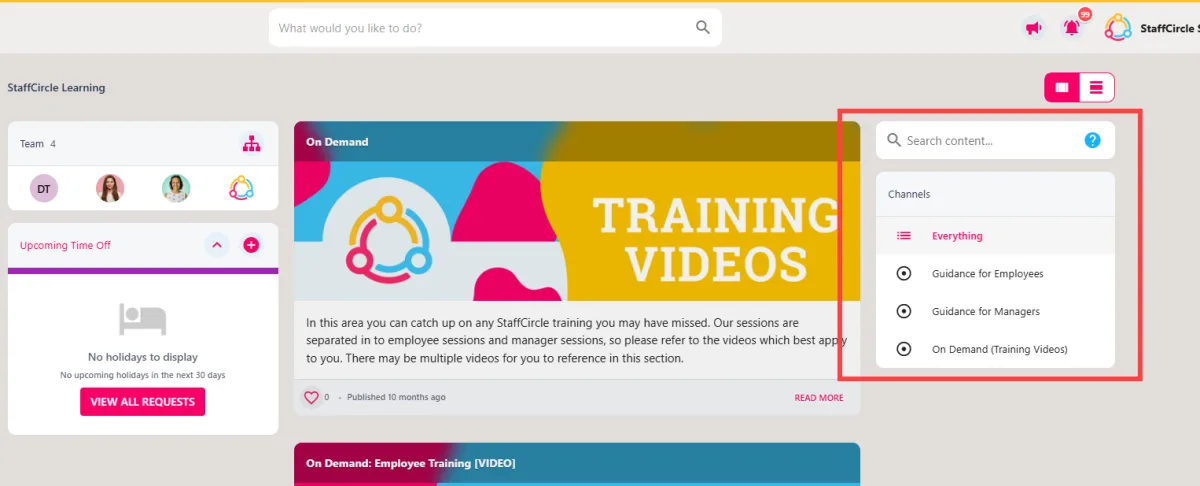Open the help question mark icon
The width and height of the screenshot is (1200, 486).
click(x=1093, y=141)
